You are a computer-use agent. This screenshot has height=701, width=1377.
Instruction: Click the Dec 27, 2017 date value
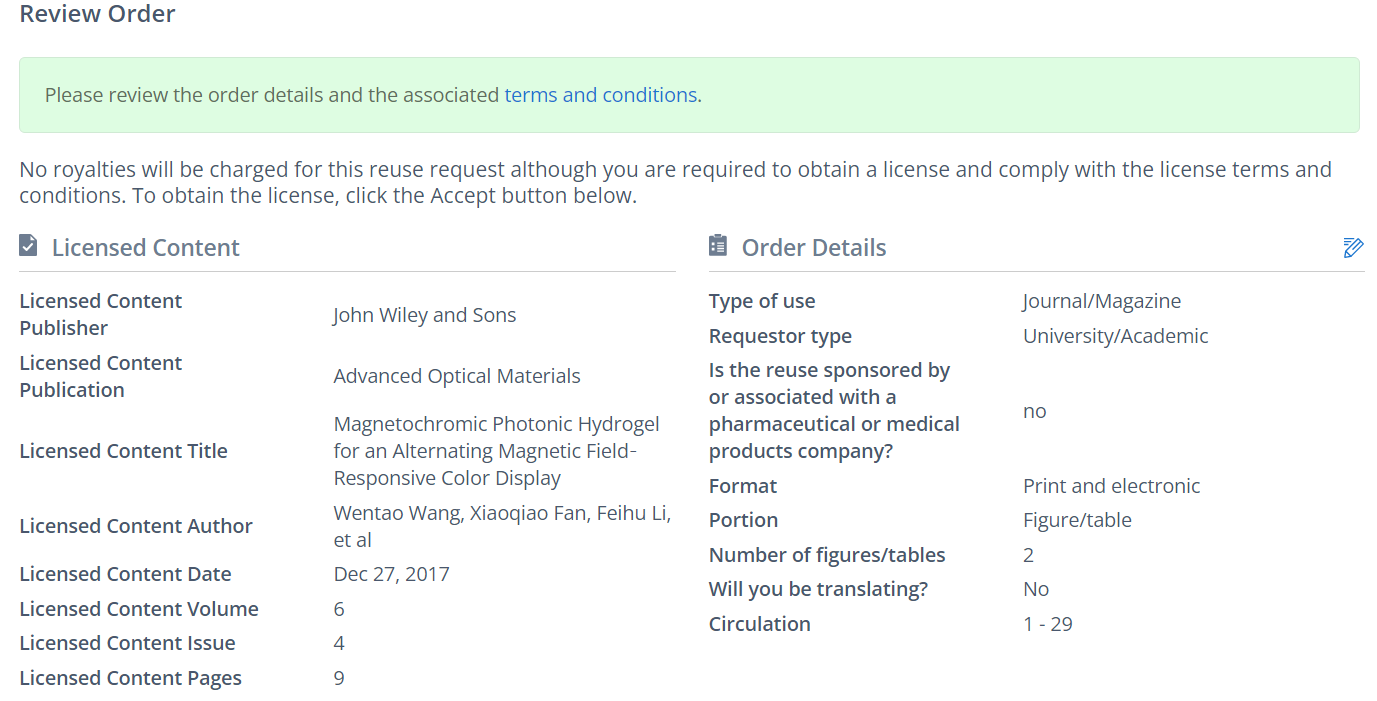391,574
